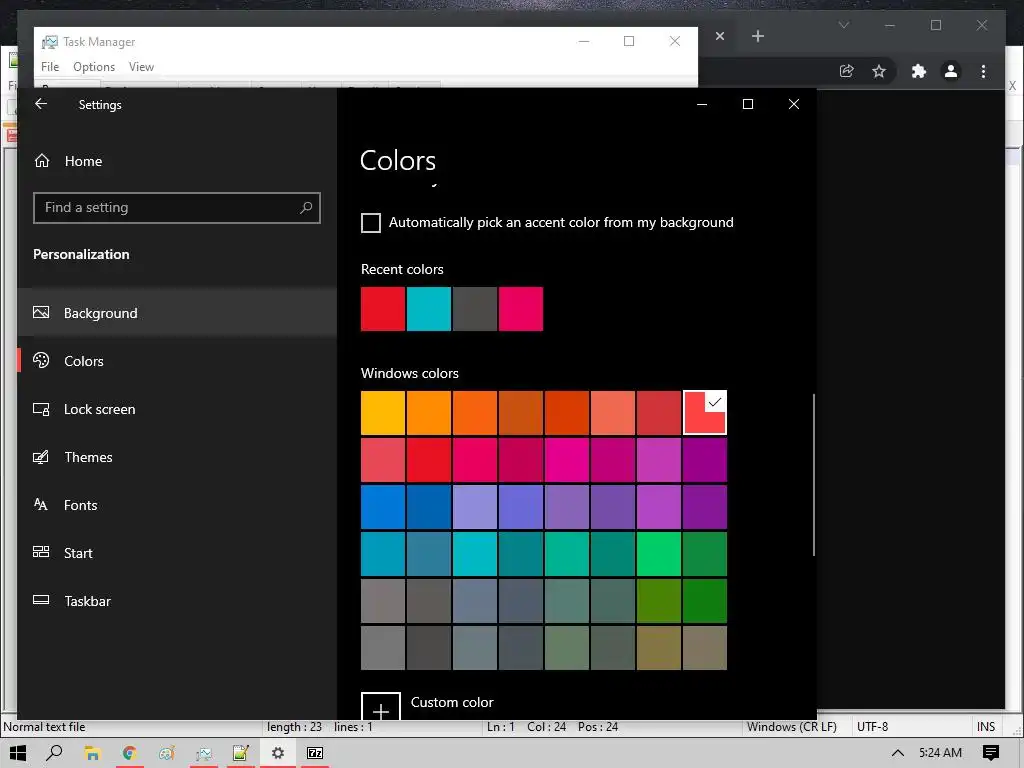1024x768 pixels.
Task: Pick the teal recent color swatch
Action: (428, 309)
